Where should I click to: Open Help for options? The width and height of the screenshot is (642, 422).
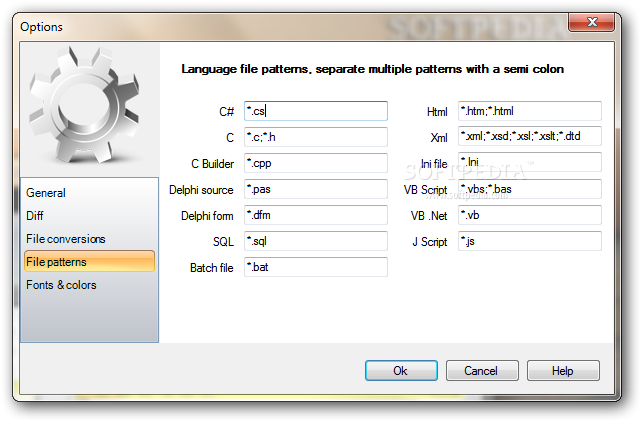pos(563,370)
